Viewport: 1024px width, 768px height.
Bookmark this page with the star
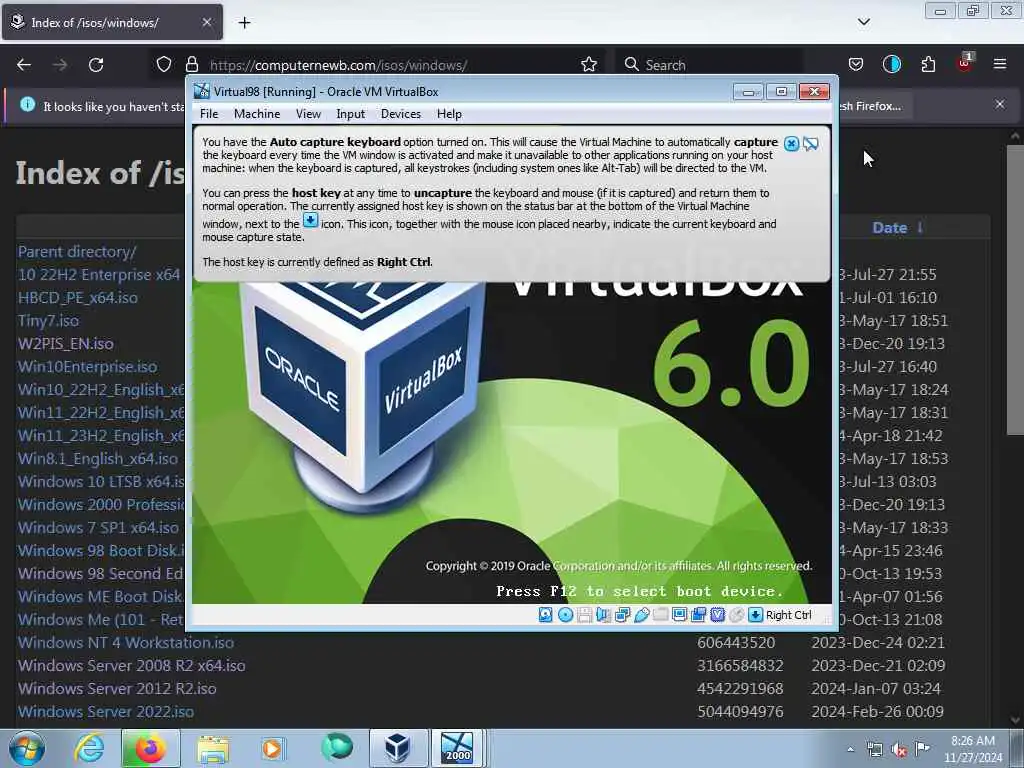(x=588, y=65)
